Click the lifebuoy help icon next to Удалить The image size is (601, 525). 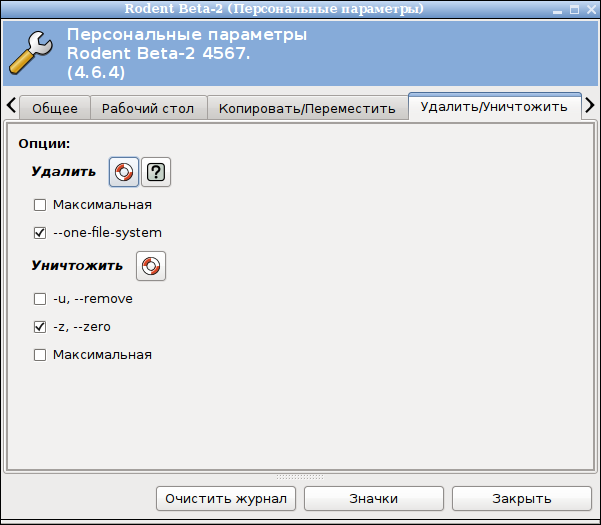[124, 172]
